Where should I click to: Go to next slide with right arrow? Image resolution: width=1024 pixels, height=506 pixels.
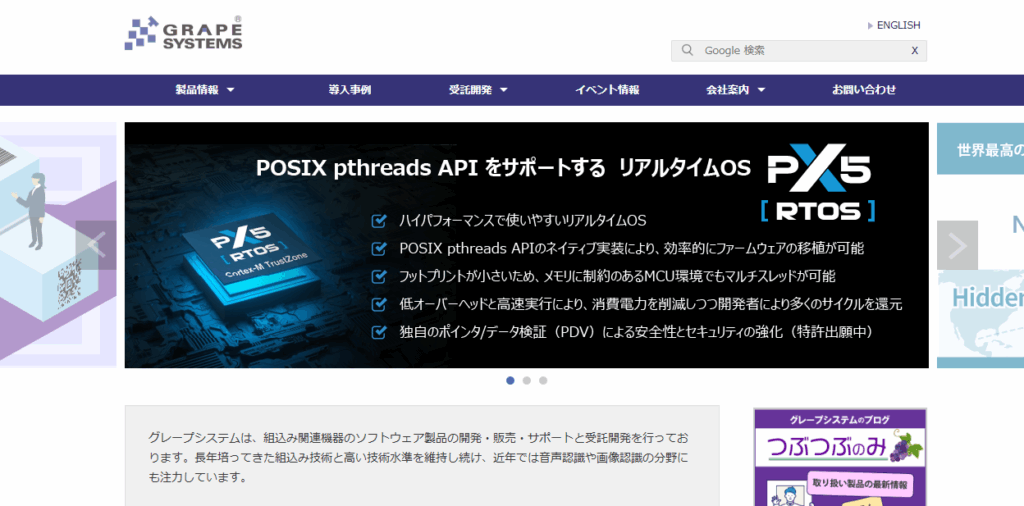click(957, 245)
